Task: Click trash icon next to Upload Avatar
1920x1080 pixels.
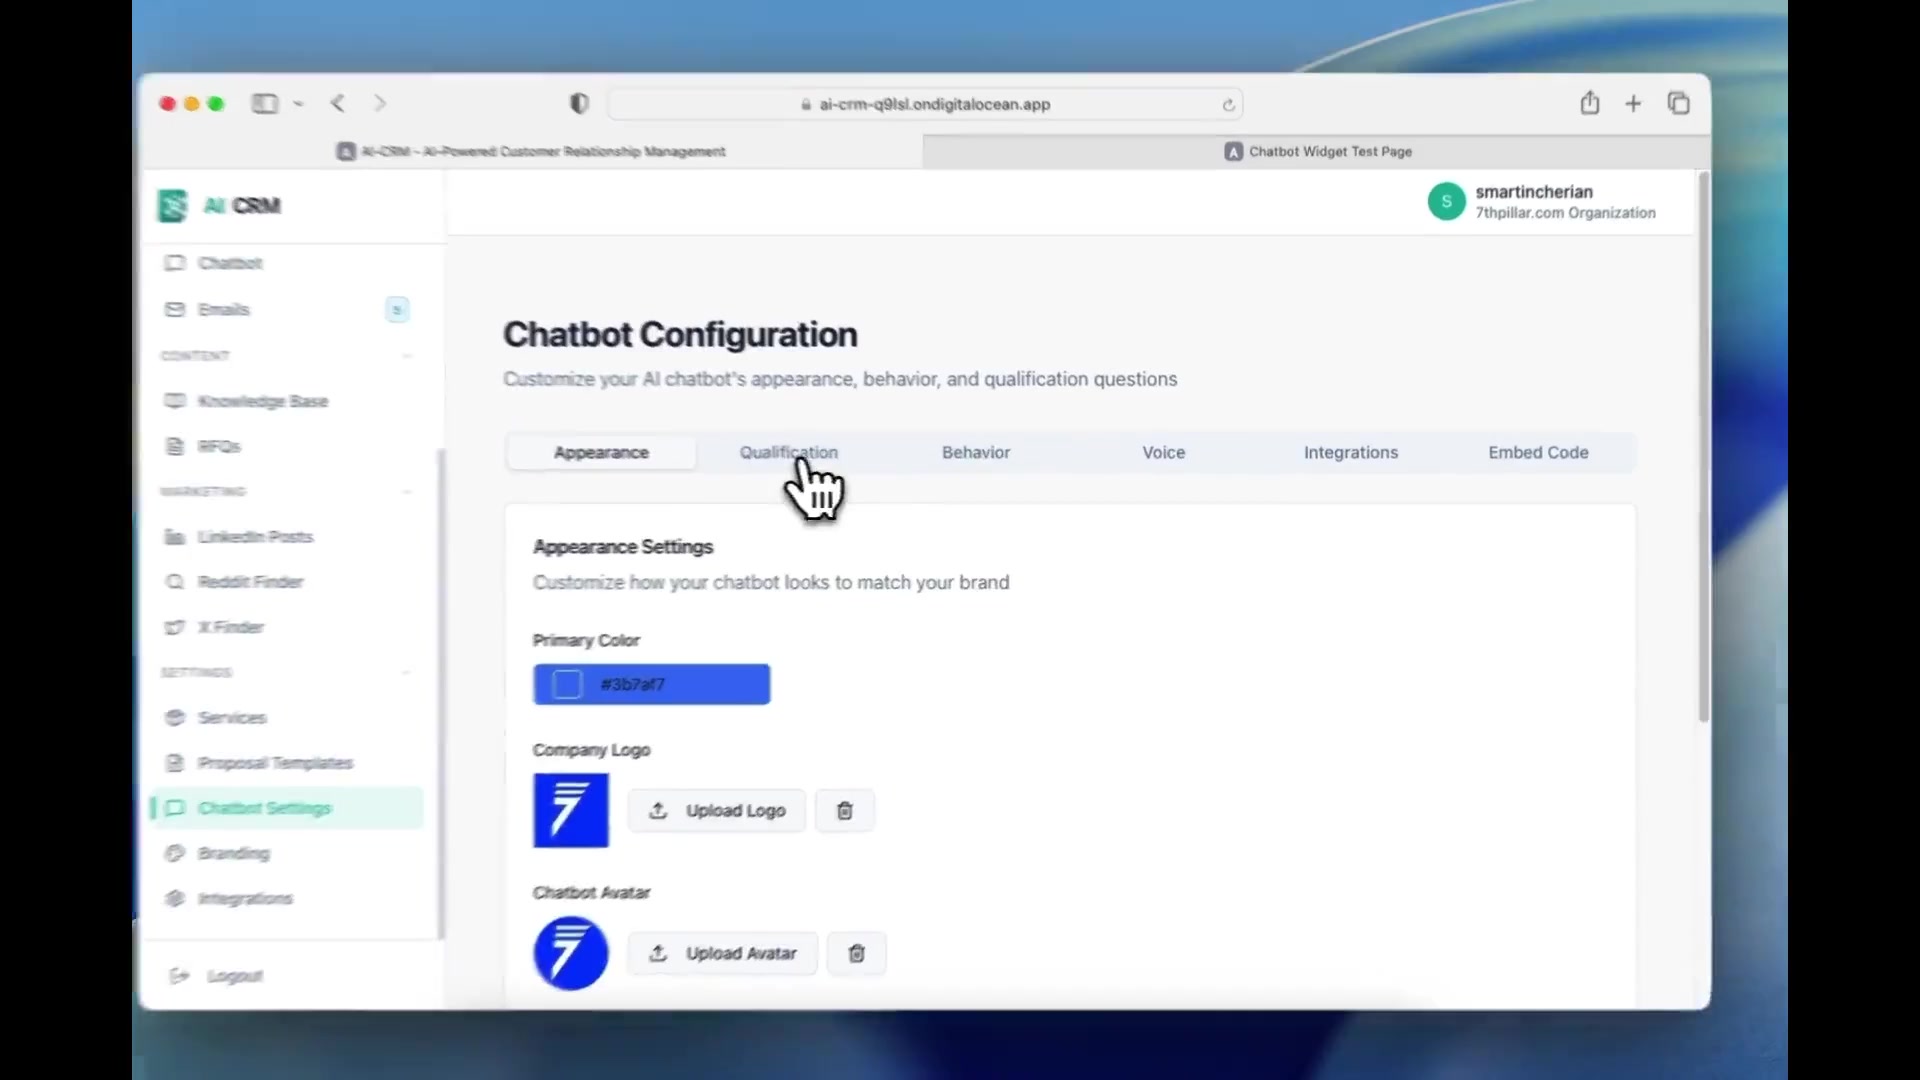Action: 857,954
